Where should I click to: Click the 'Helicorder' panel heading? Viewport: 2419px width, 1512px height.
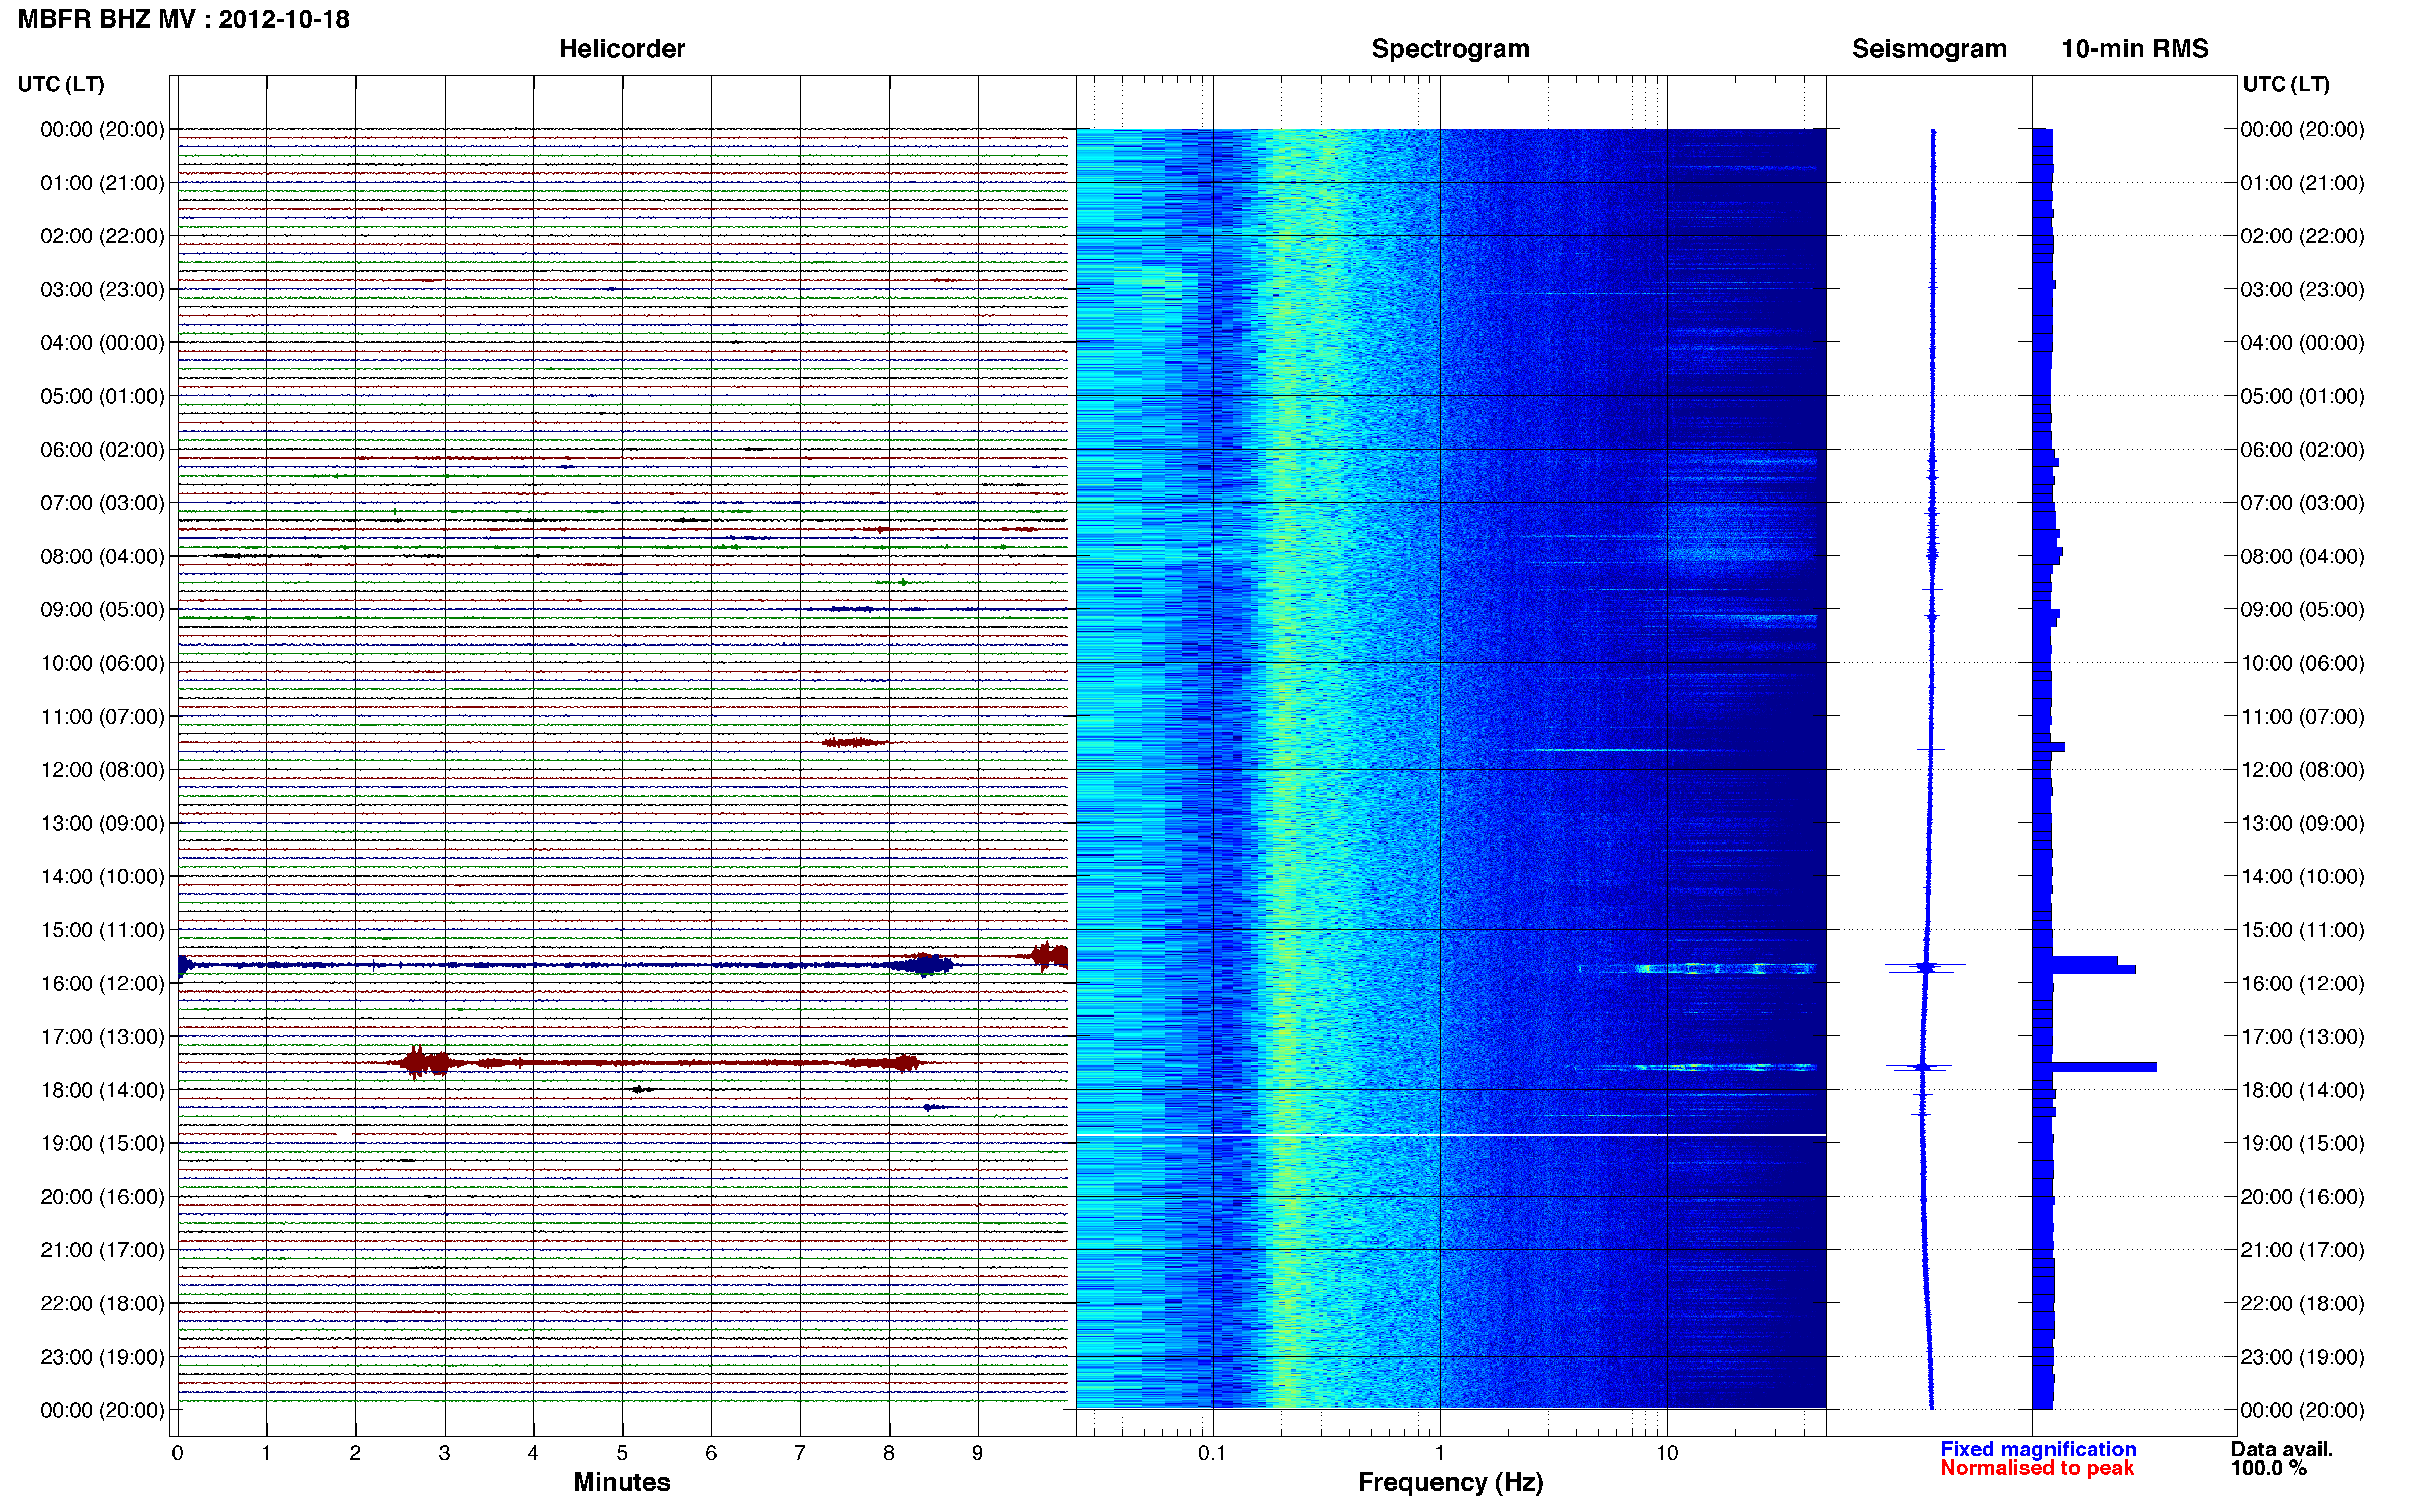(621, 48)
